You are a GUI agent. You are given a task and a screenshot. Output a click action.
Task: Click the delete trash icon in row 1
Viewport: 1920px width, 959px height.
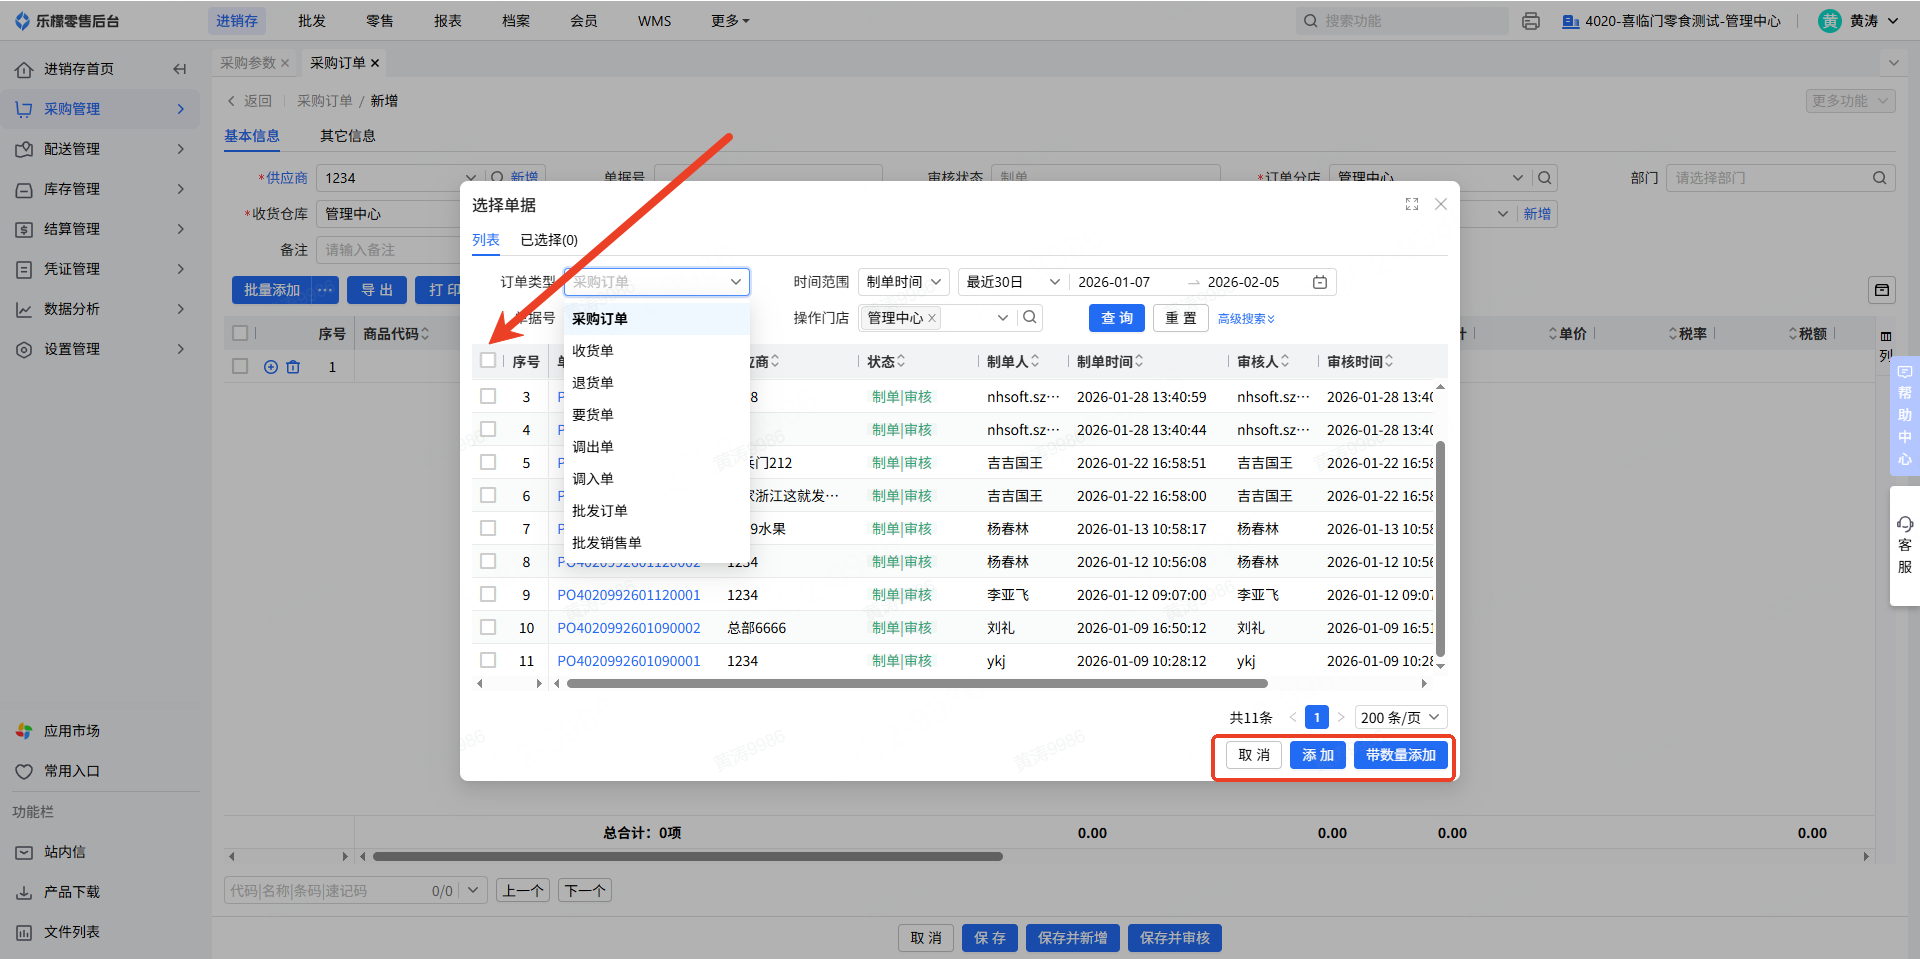[x=293, y=367]
